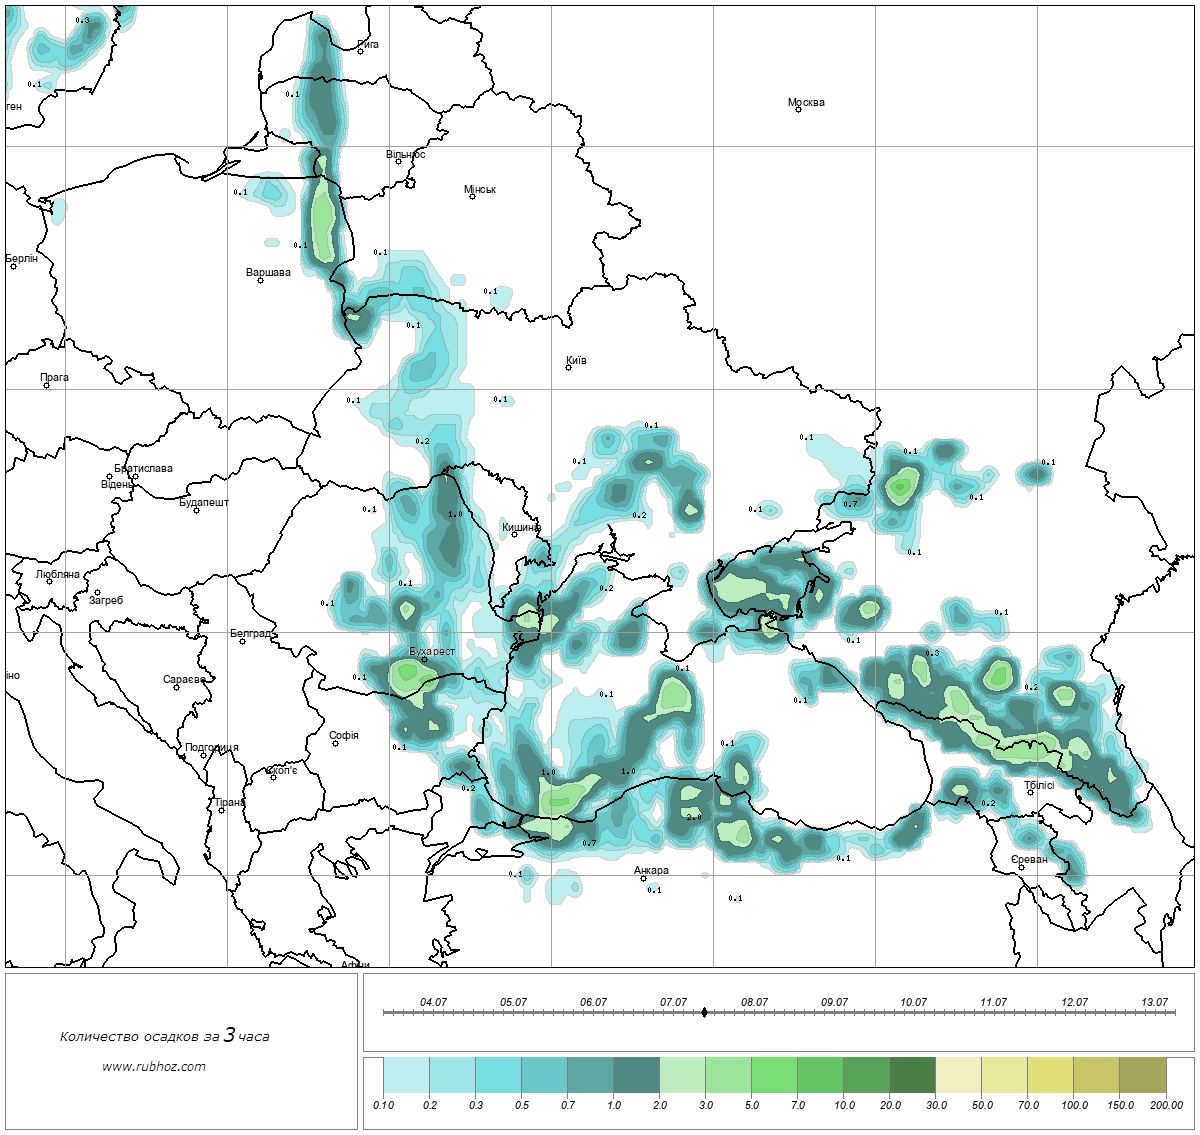
Task: Click the black diamond timeline position marker
Action: point(705,1013)
